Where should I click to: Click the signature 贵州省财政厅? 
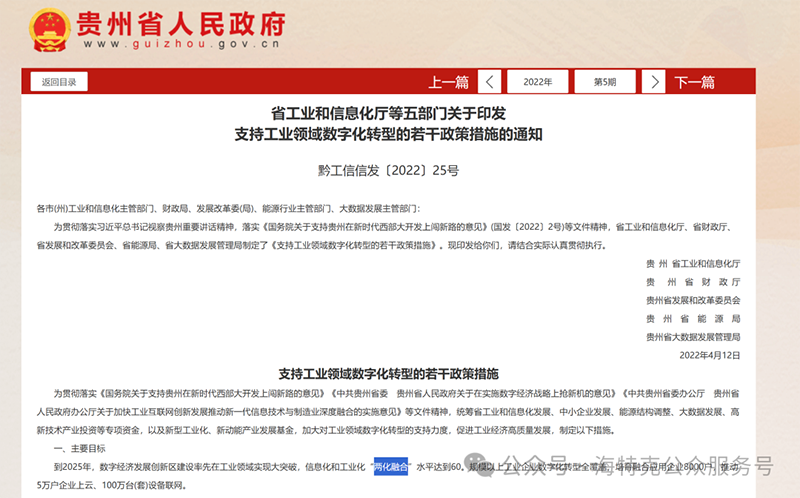[x=692, y=281]
